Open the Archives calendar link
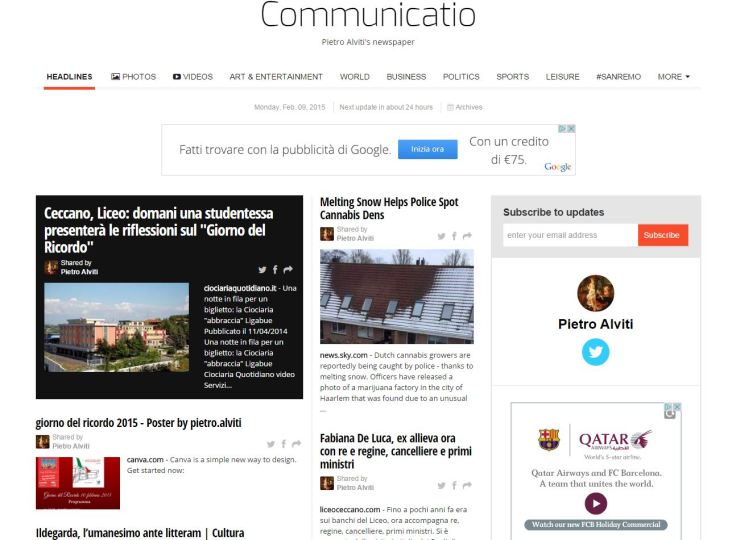Image resolution: width=736 pixels, height=540 pixels. pyautogui.click(x=465, y=107)
